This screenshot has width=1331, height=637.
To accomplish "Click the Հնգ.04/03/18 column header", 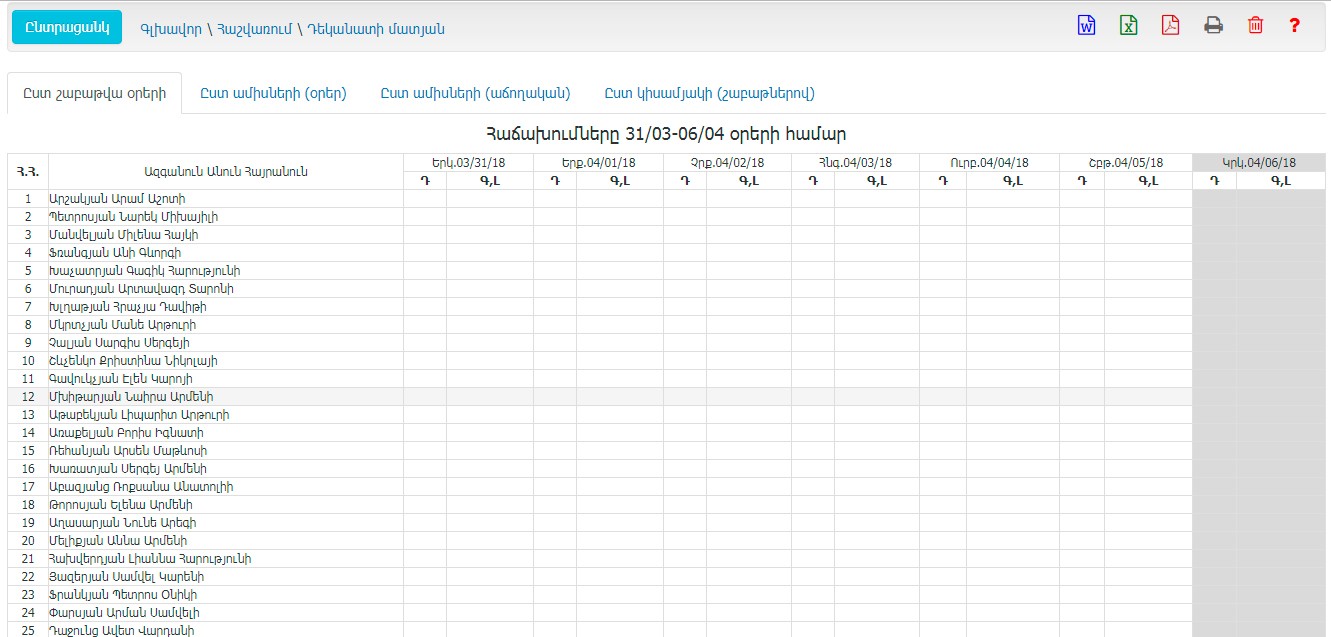I will coord(854,162).
